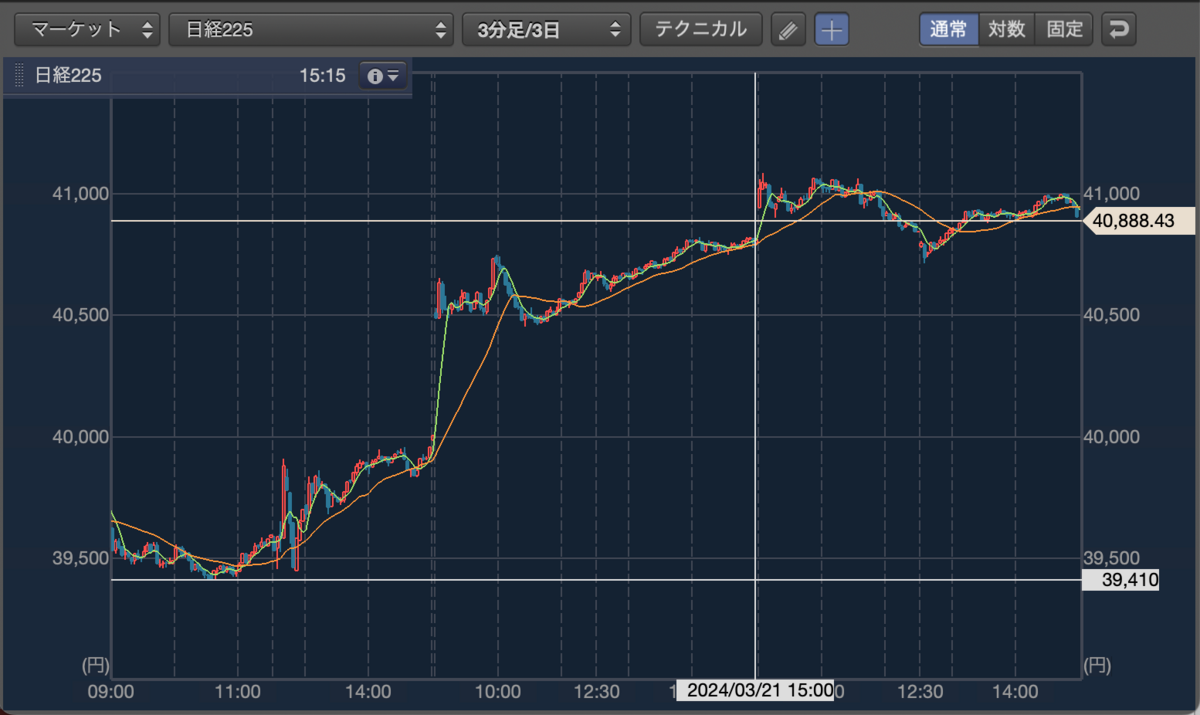Switch scale to 通常 mode
1200x715 pixels.
[x=948, y=30]
